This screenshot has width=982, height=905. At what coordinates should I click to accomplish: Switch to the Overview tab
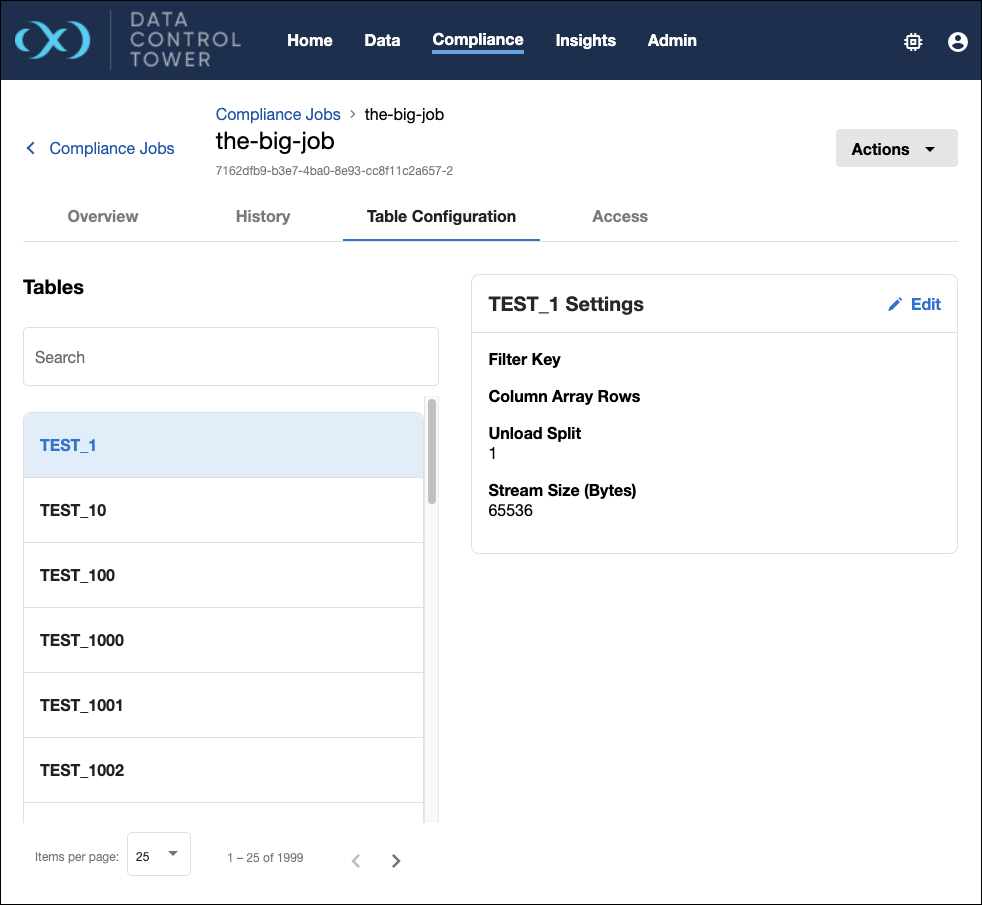(103, 216)
